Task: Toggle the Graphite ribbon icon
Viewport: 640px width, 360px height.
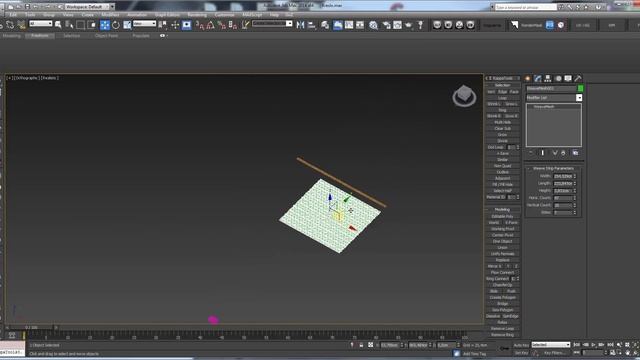Action: 338,25
